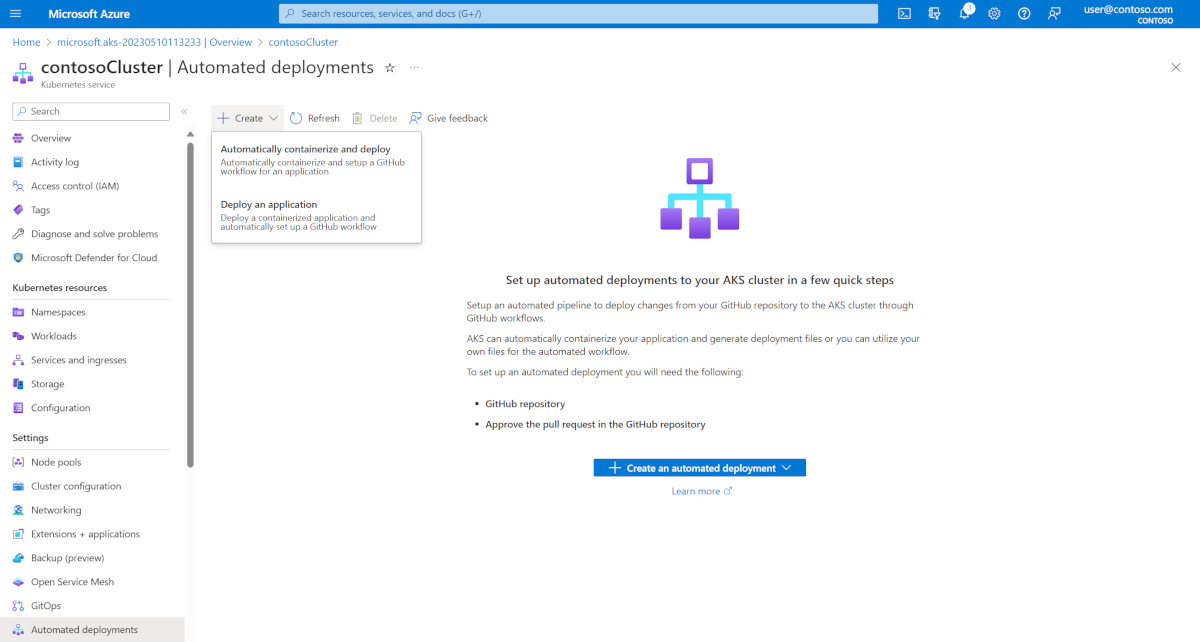This screenshot has height=642, width=1200.
Task: Click the sidebar vertical scrollbar
Action: pyautogui.click(x=190, y=305)
